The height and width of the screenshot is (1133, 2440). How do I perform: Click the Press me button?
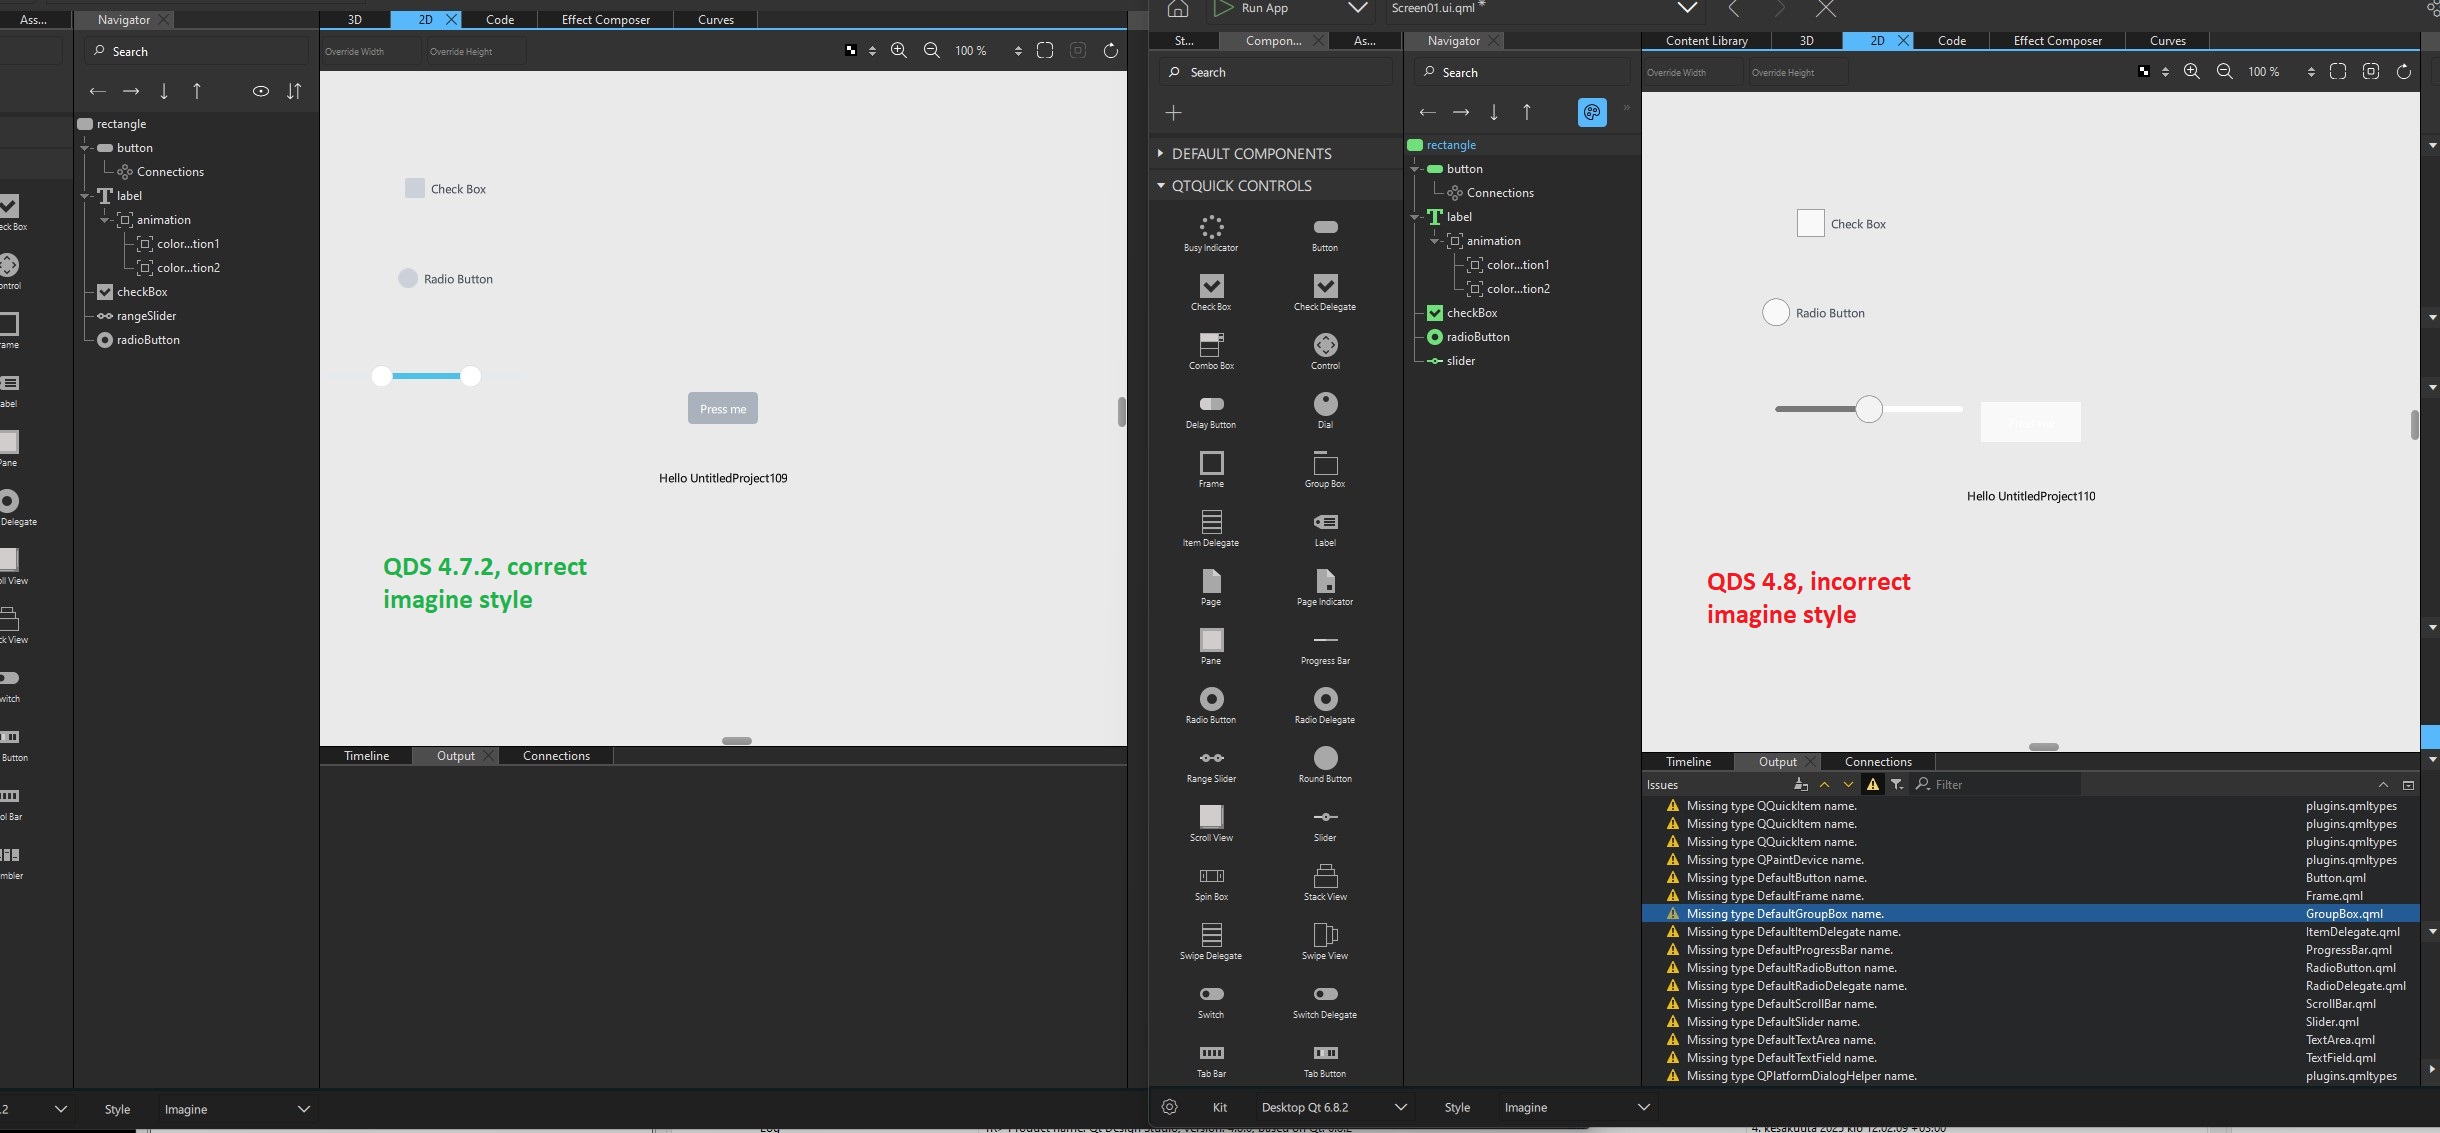723,408
